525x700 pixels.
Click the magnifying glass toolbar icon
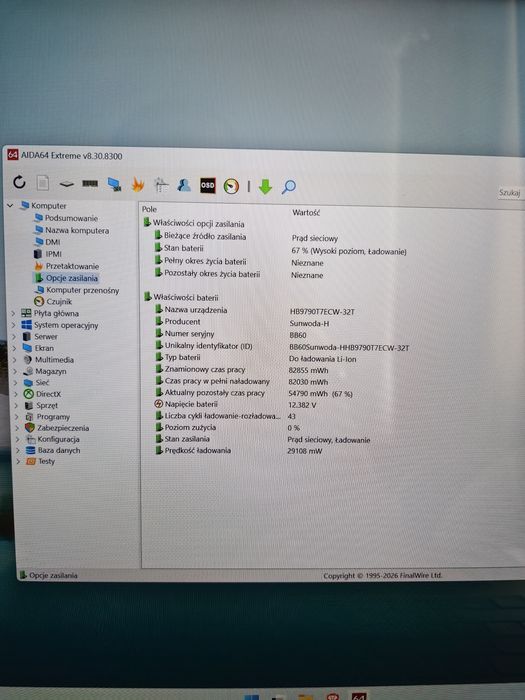(x=289, y=187)
